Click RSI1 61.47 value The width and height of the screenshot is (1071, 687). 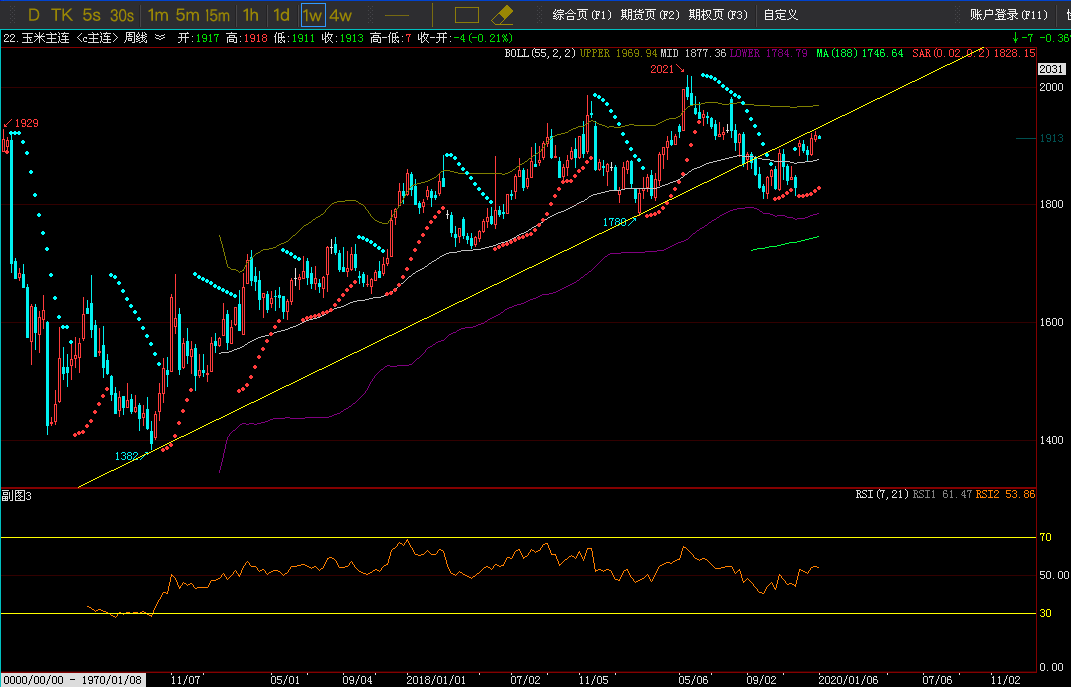click(942, 494)
